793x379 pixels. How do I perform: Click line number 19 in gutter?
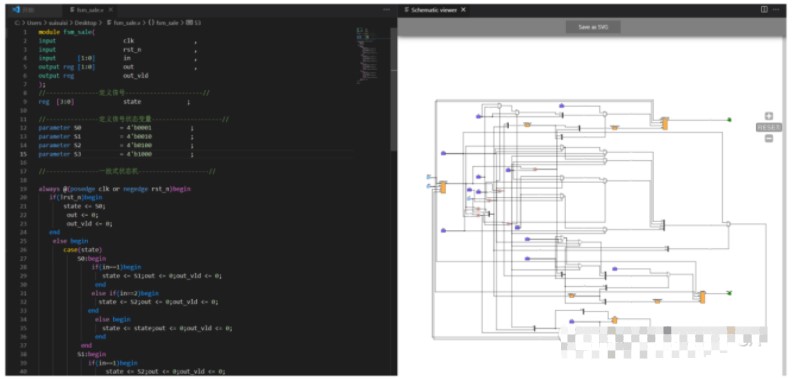pos(24,189)
